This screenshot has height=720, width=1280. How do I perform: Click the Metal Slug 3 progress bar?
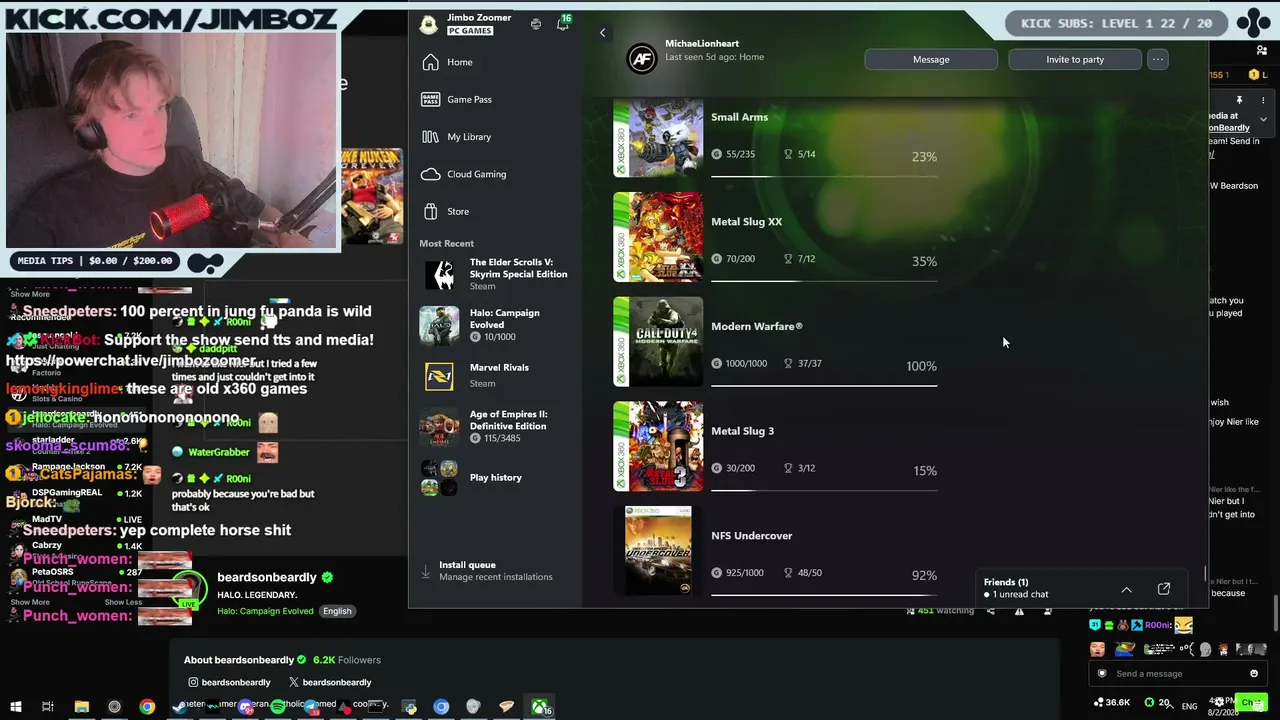tap(824, 491)
